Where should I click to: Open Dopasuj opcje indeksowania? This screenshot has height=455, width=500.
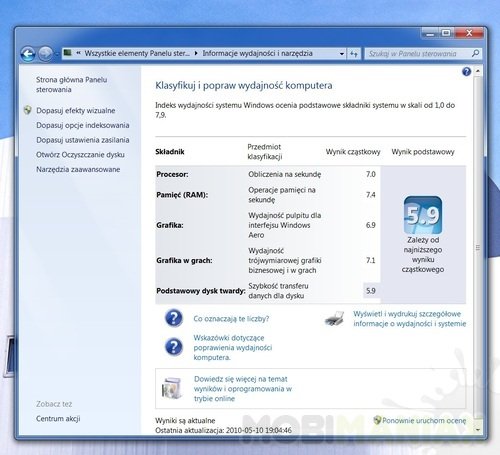[x=83, y=125]
